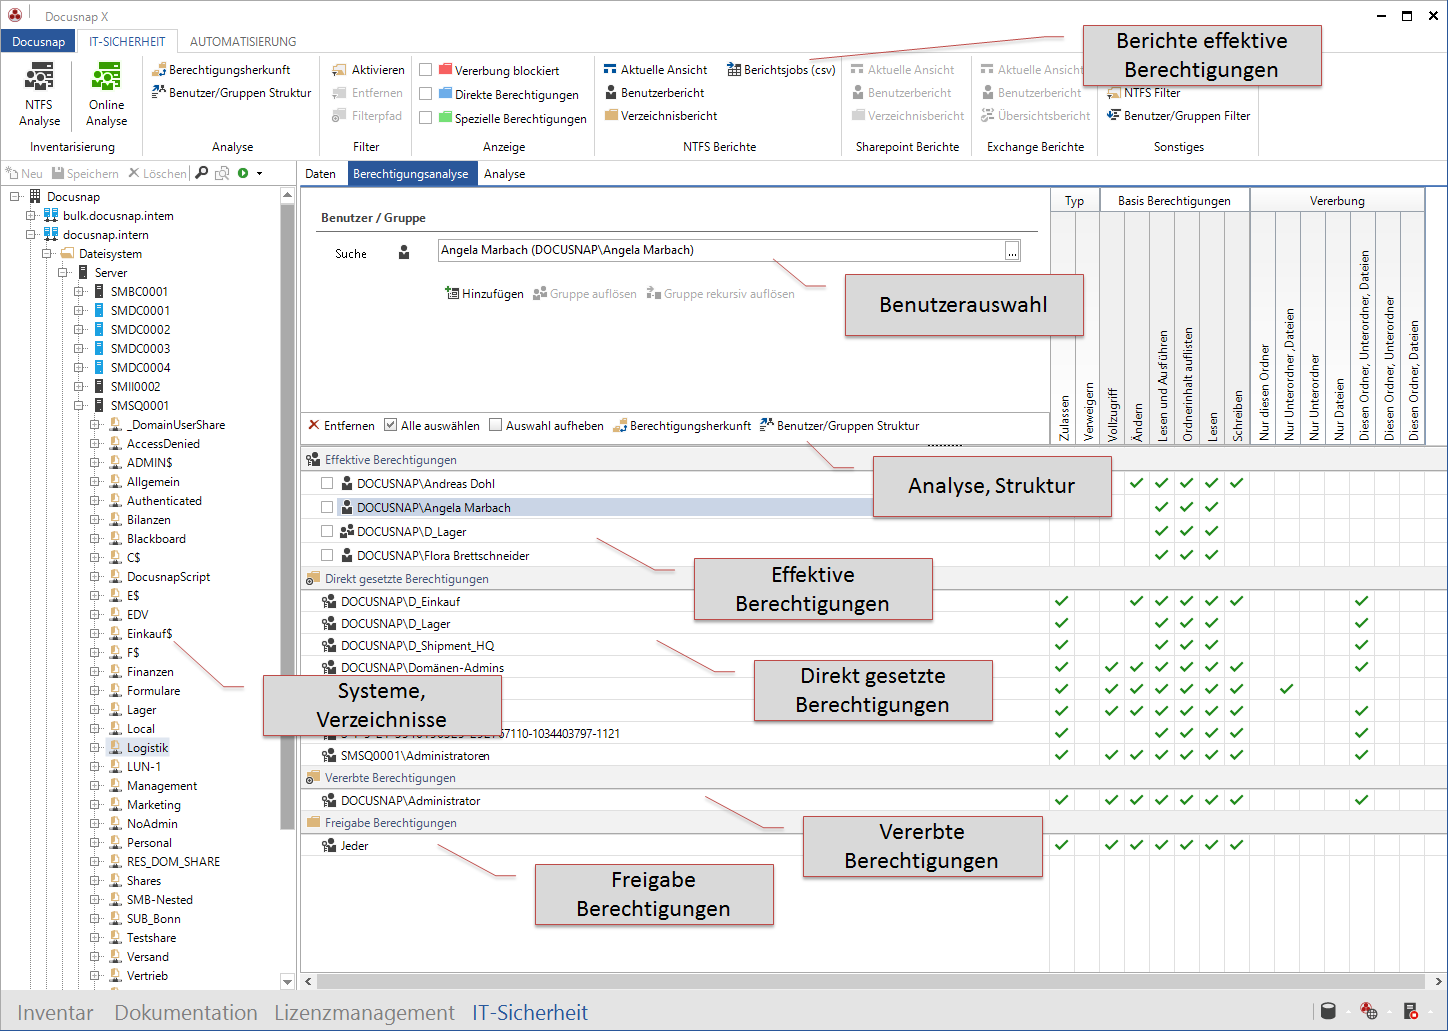1448x1031 pixels.
Task: Click the red globe icon in status bar
Action: [x=1369, y=1011]
